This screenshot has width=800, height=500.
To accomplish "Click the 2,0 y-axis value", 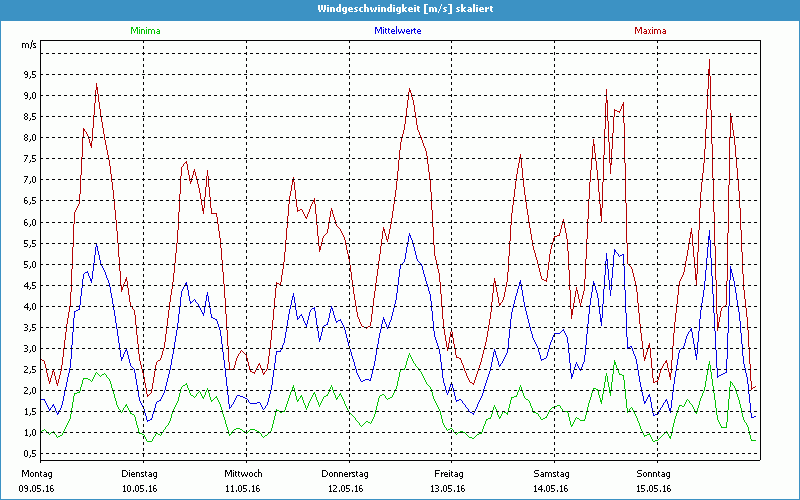I will (x=30, y=390).
